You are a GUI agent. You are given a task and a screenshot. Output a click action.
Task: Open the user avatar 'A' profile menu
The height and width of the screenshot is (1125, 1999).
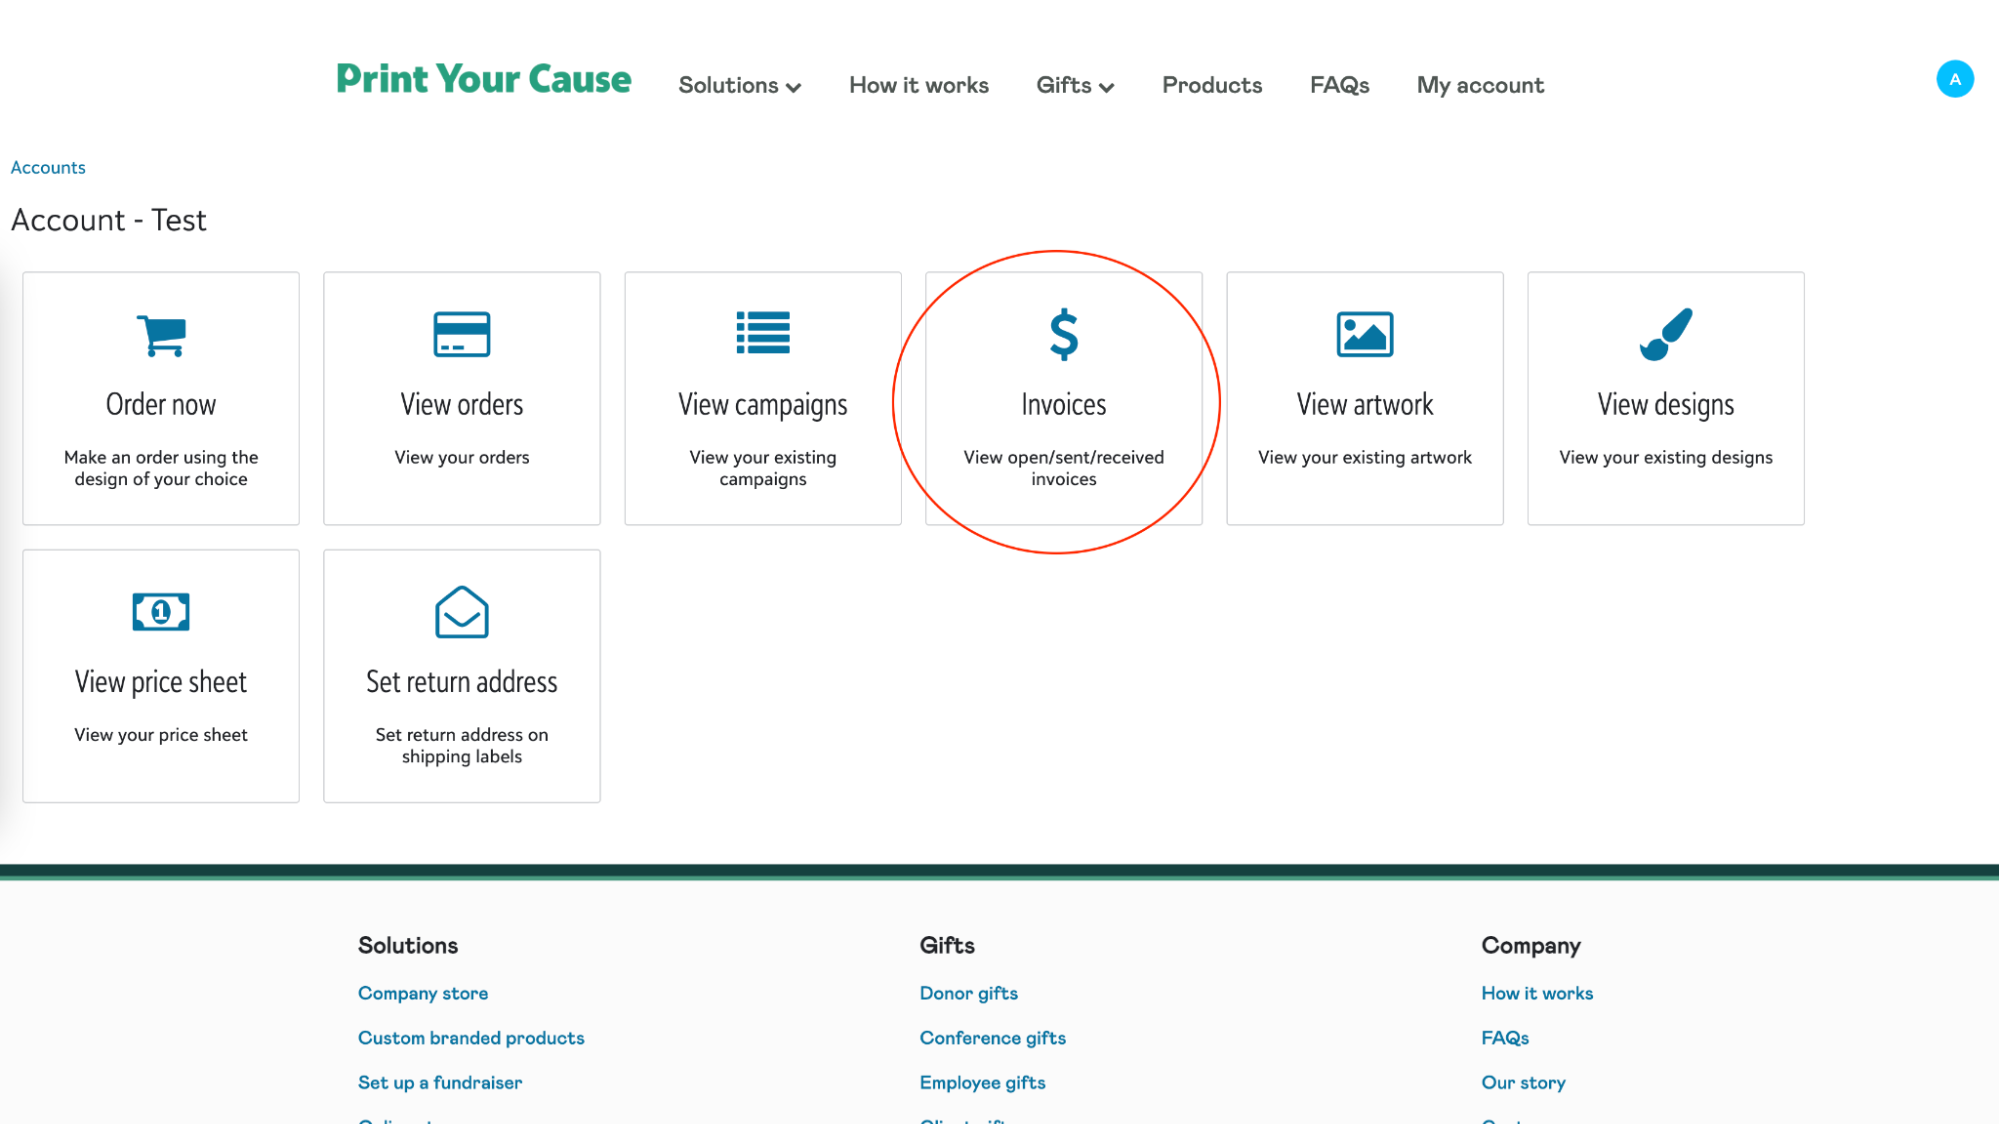point(1954,79)
